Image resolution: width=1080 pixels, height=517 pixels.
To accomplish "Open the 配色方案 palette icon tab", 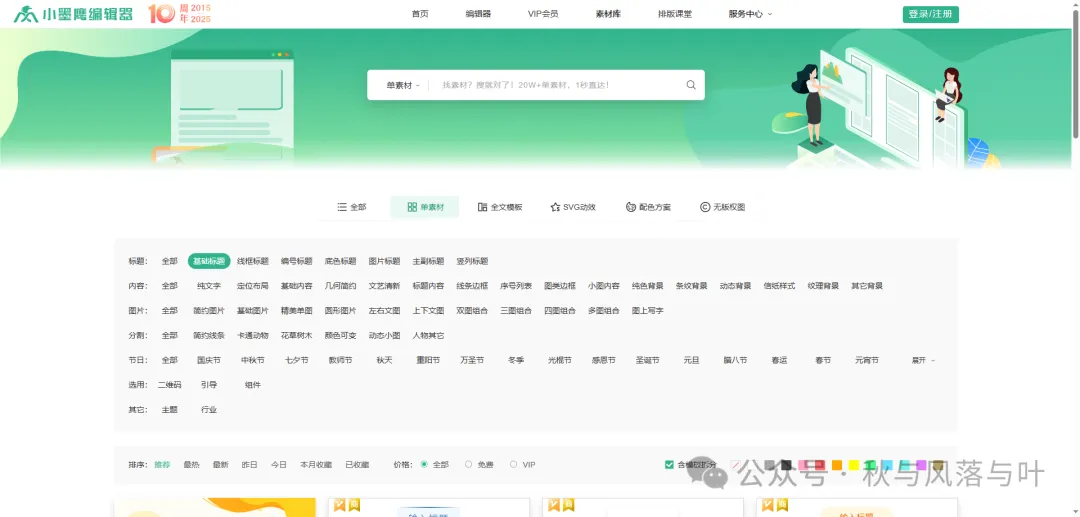I will click(648, 207).
